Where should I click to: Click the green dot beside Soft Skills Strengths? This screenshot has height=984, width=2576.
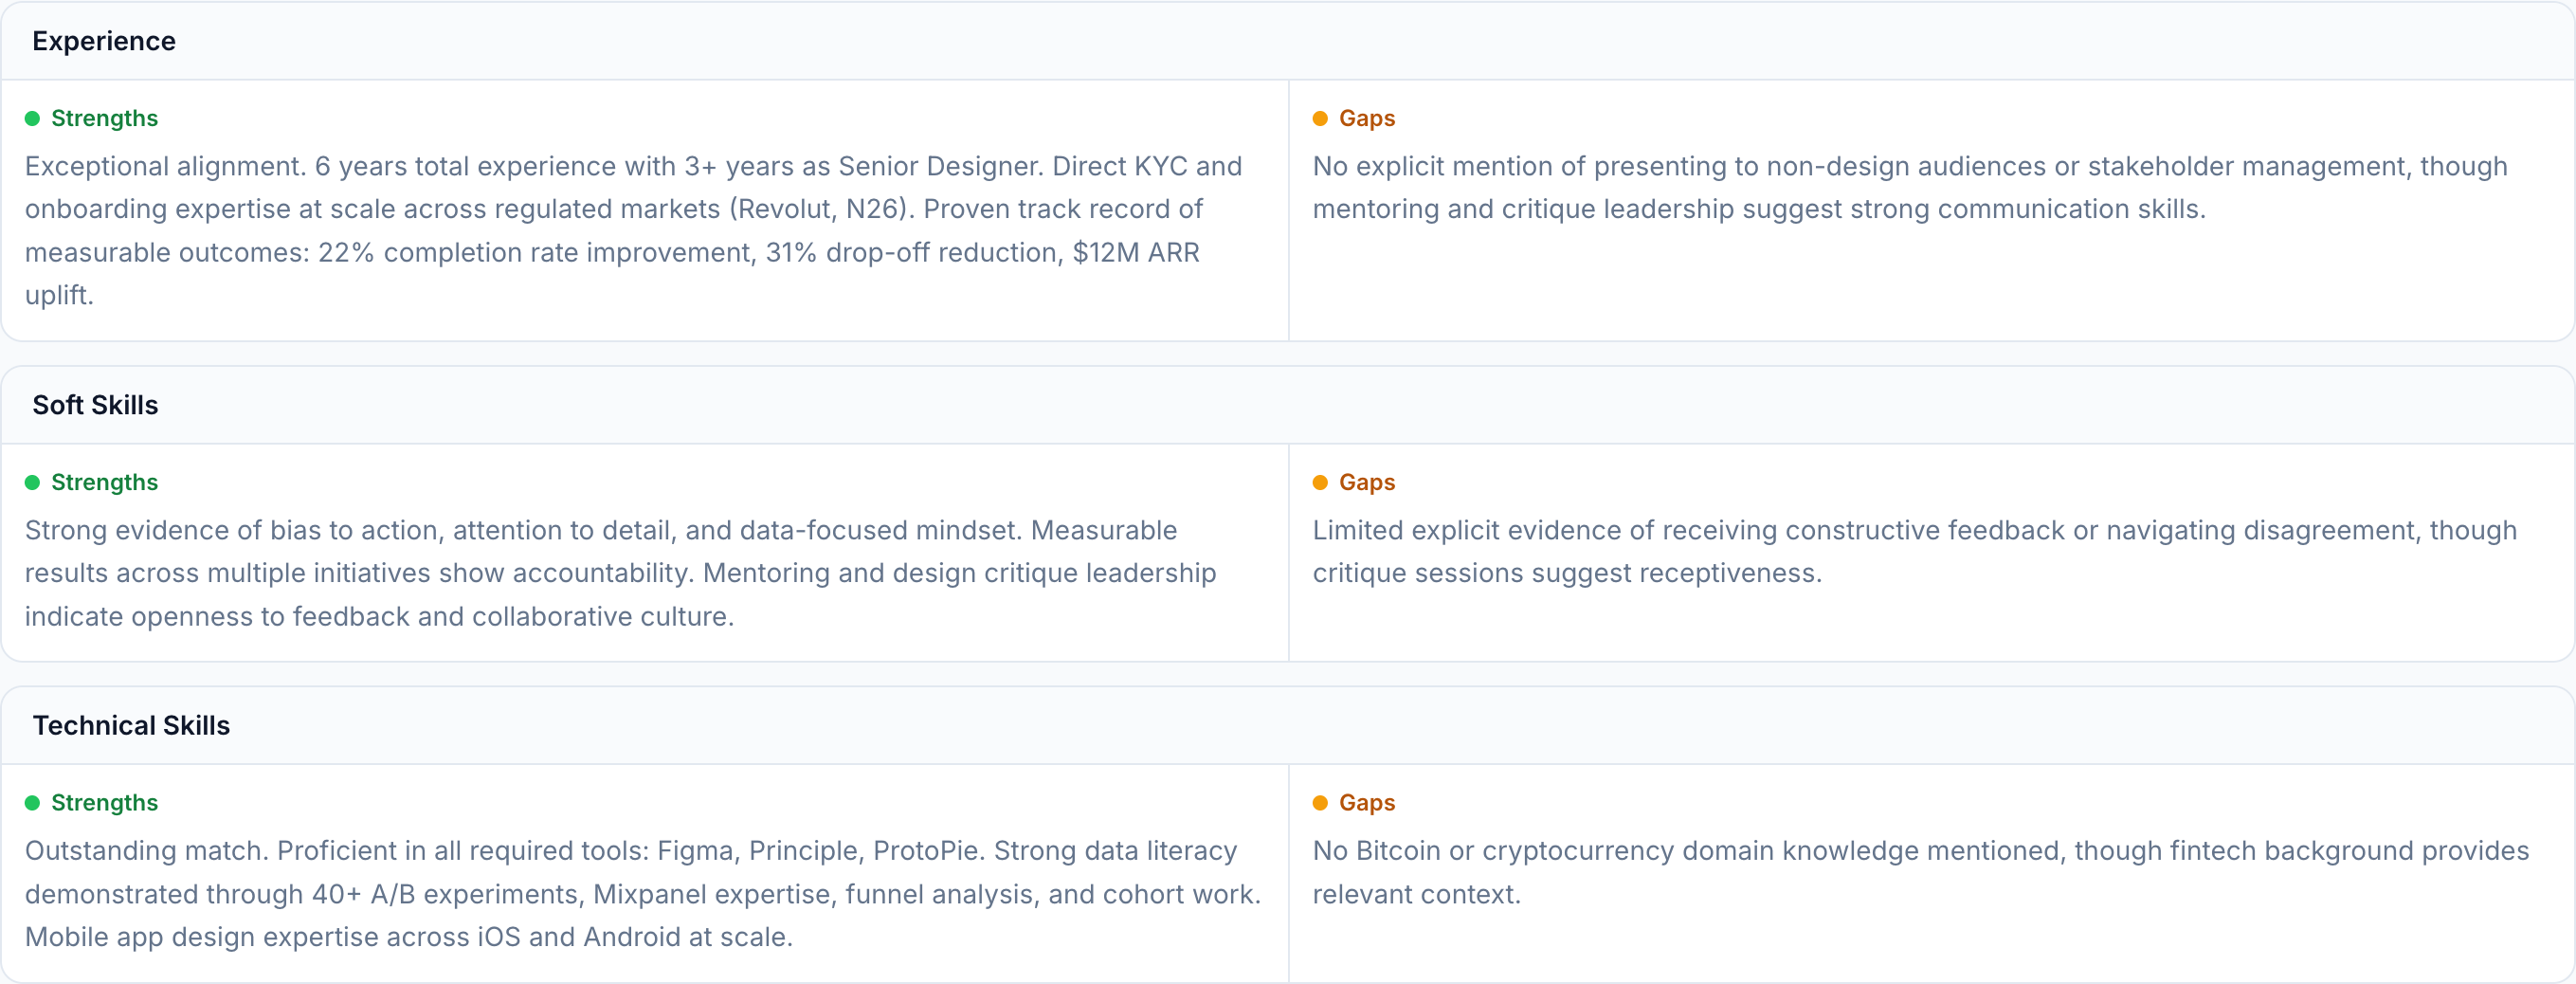pos(32,483)
